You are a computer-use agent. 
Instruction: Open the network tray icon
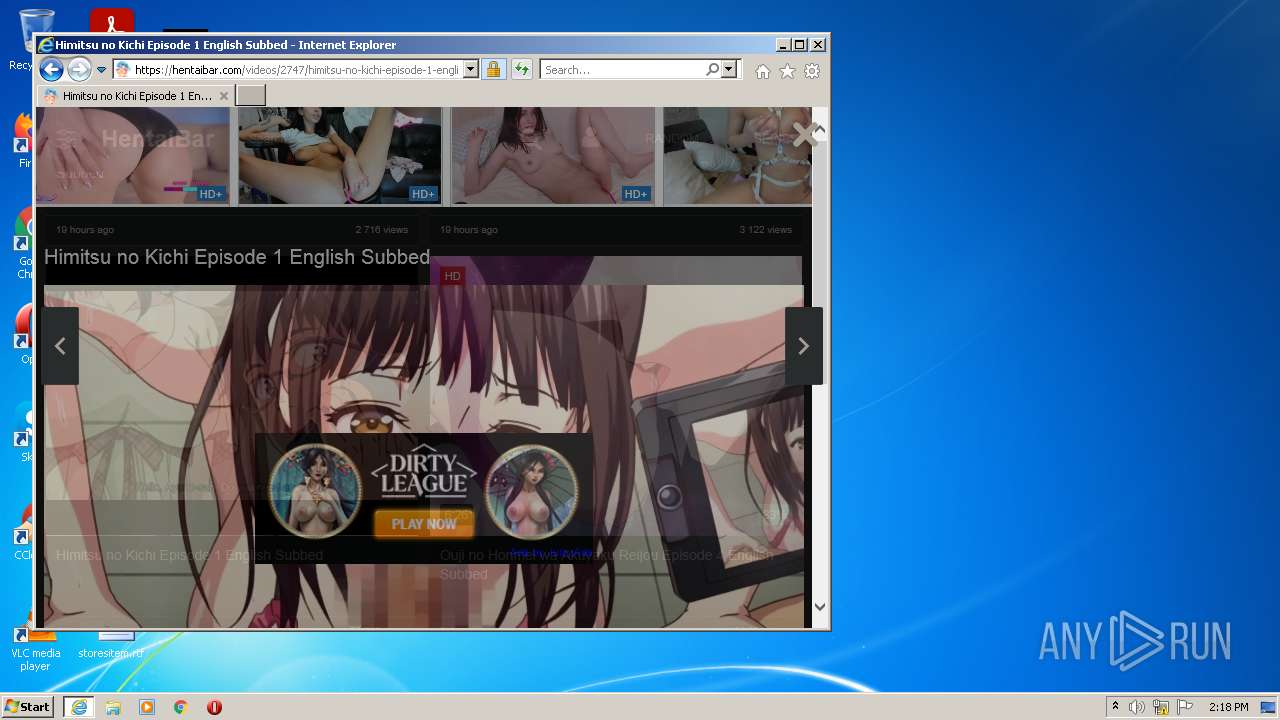[x=1161, y=707]
